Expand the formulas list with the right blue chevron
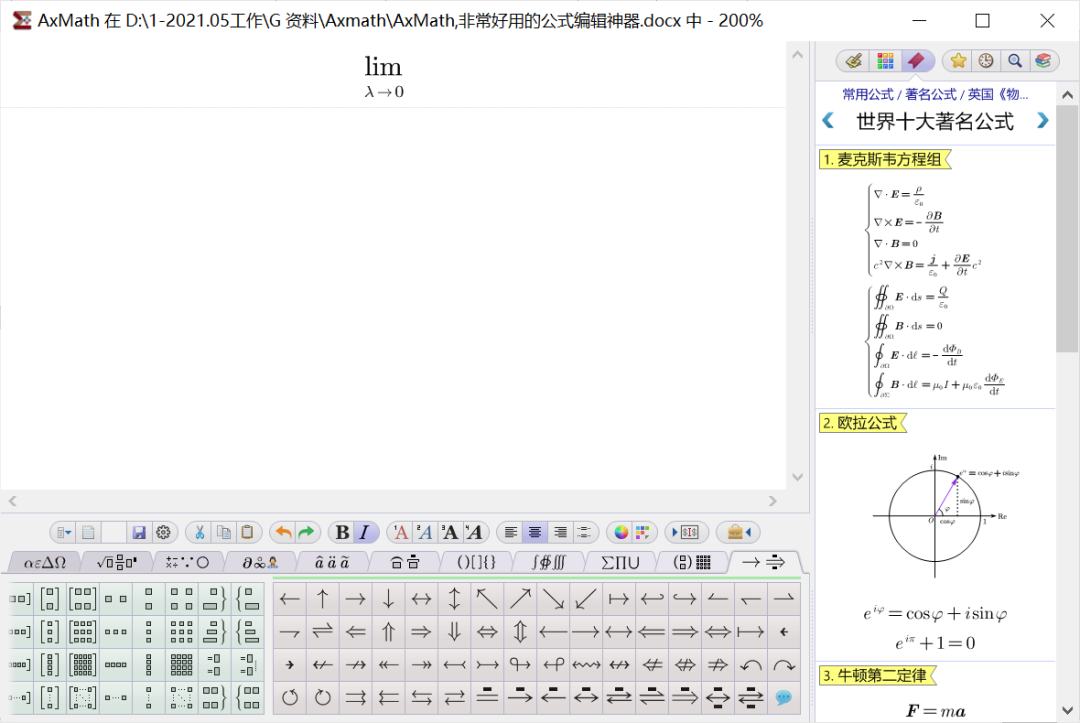 click(1043, 120)
